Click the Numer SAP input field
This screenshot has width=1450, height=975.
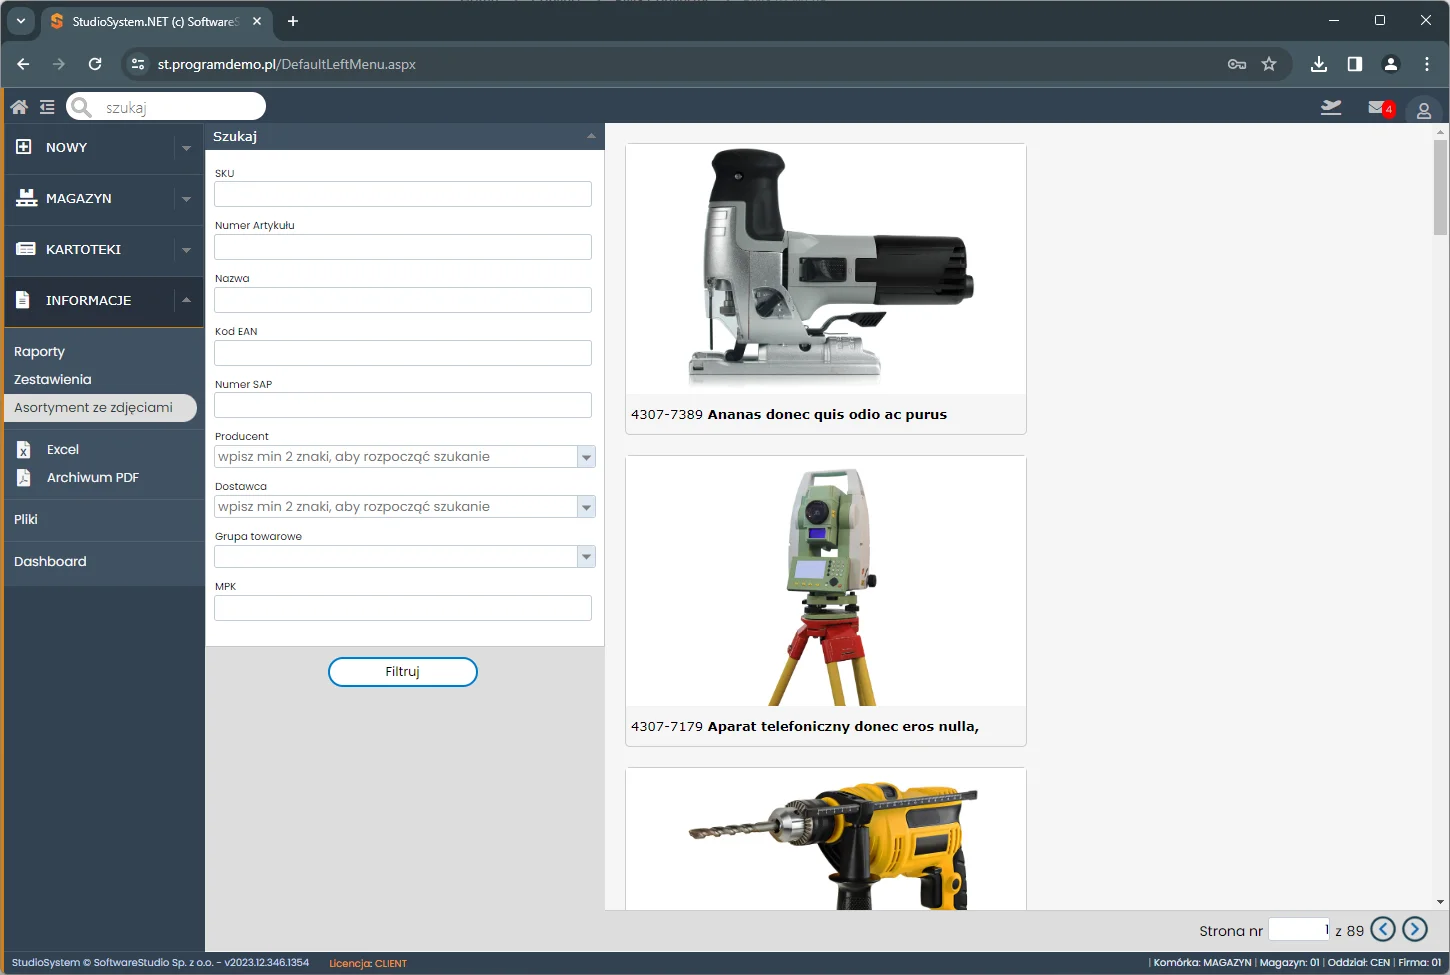403,405
